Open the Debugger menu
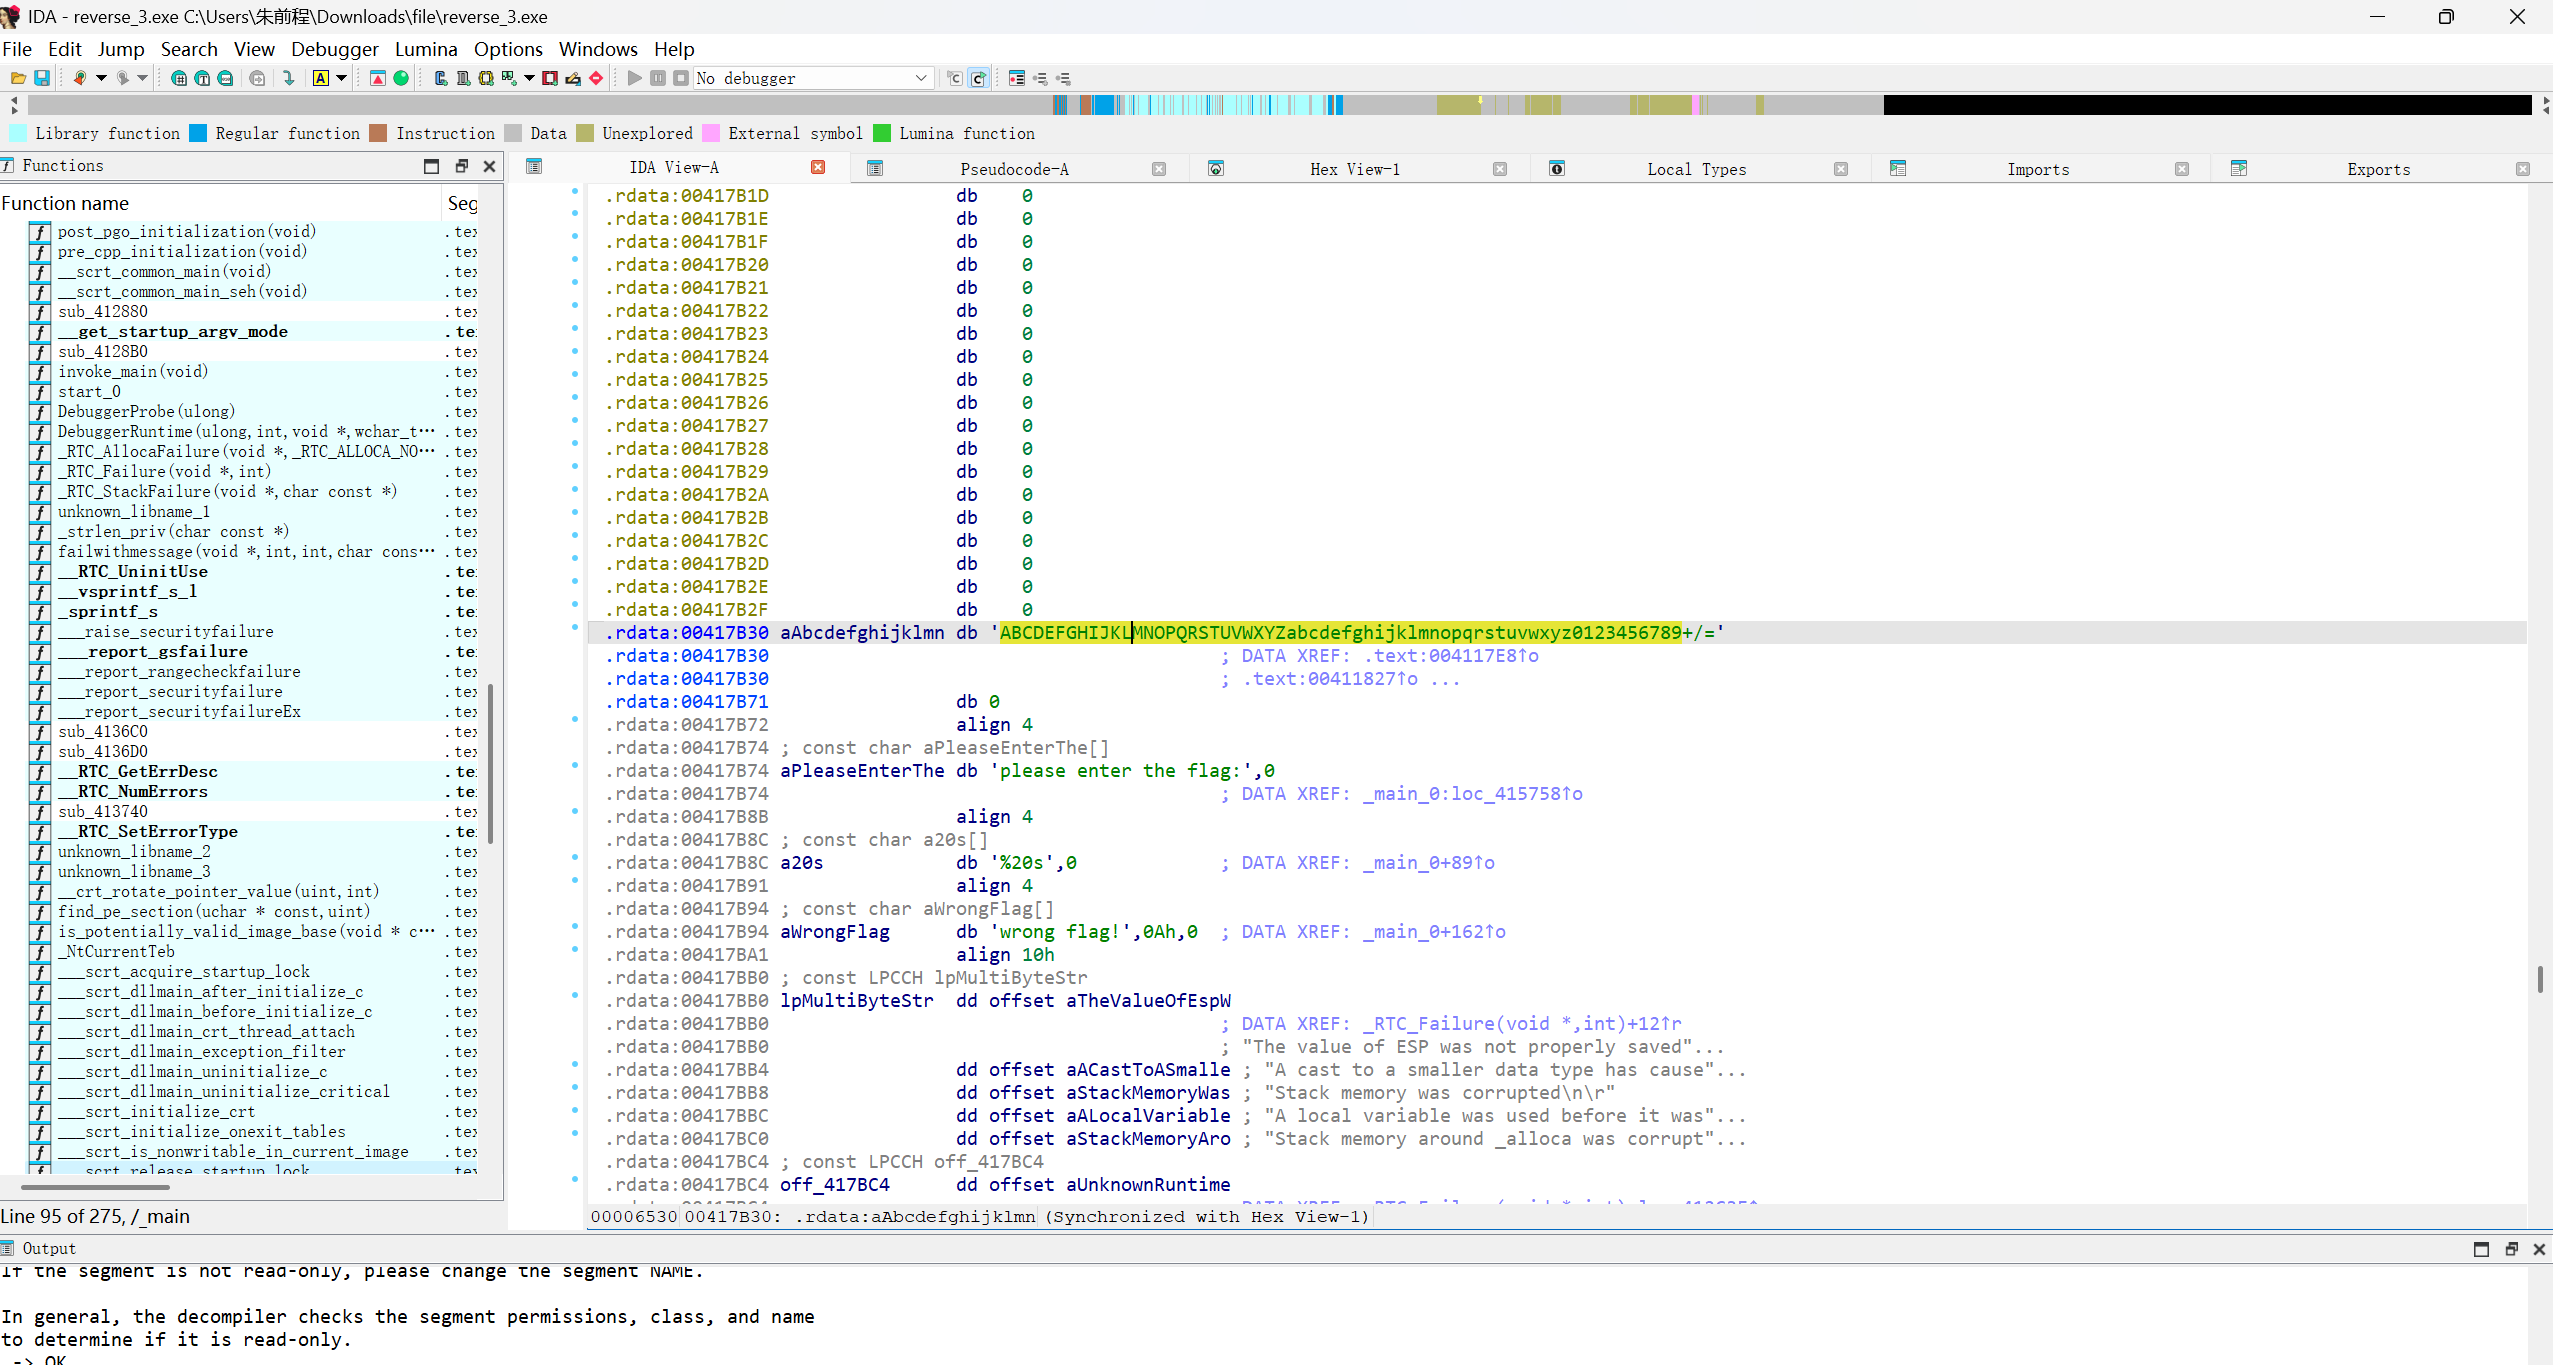Screen dimensions: 2553x1365 click(x=334, y=49)
